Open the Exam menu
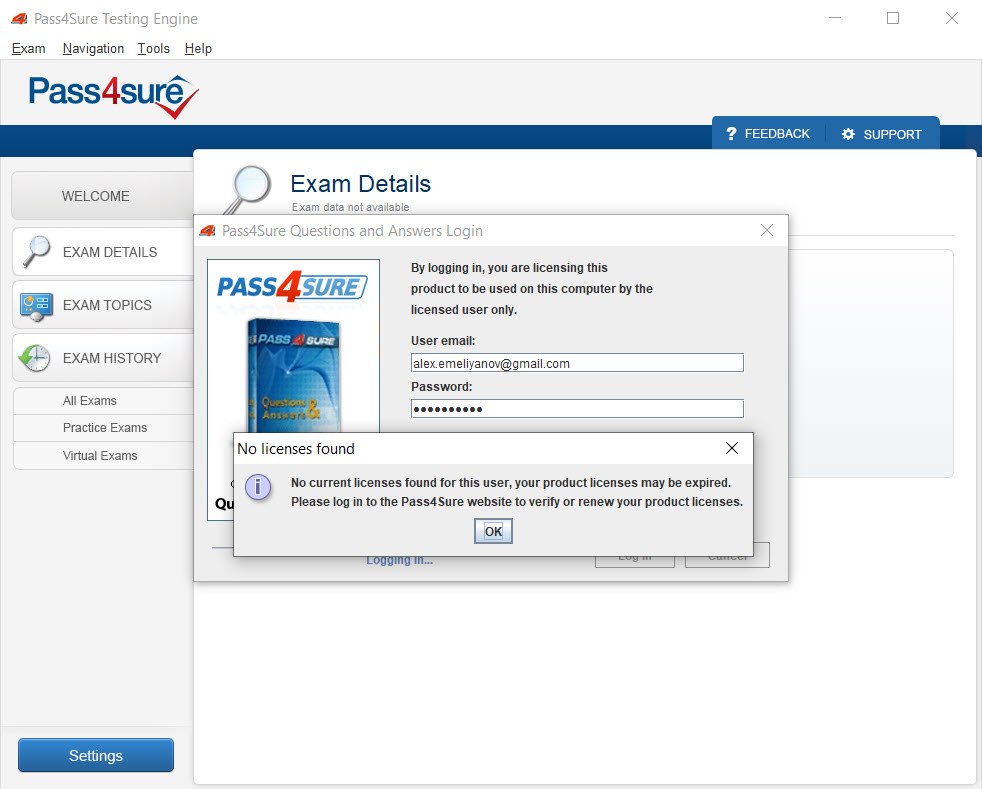The image size is (982, 789). [x=28, y=48]
